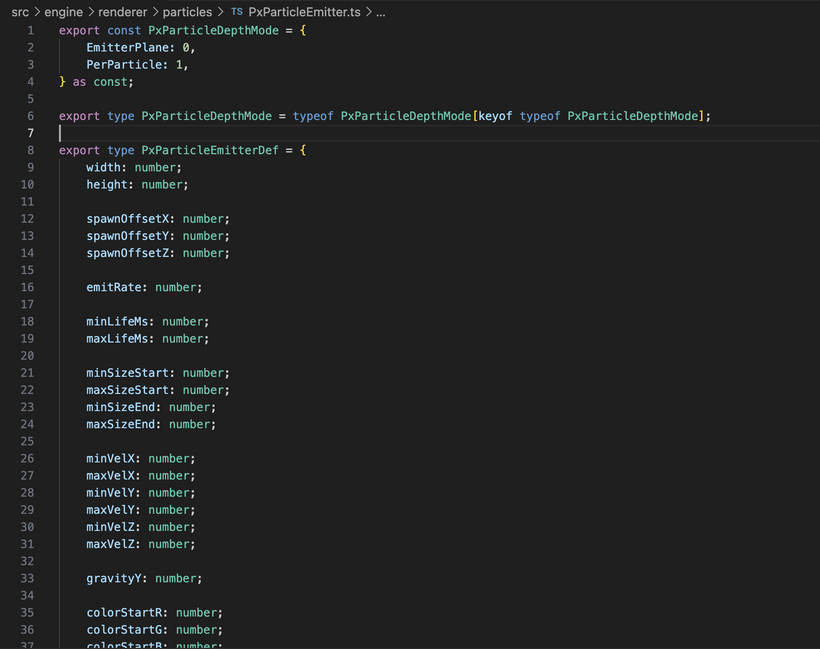This screenshot has width=820, height=649.
Task: Select the renderer breadcrumb segment
Action: tap(123, 12)
